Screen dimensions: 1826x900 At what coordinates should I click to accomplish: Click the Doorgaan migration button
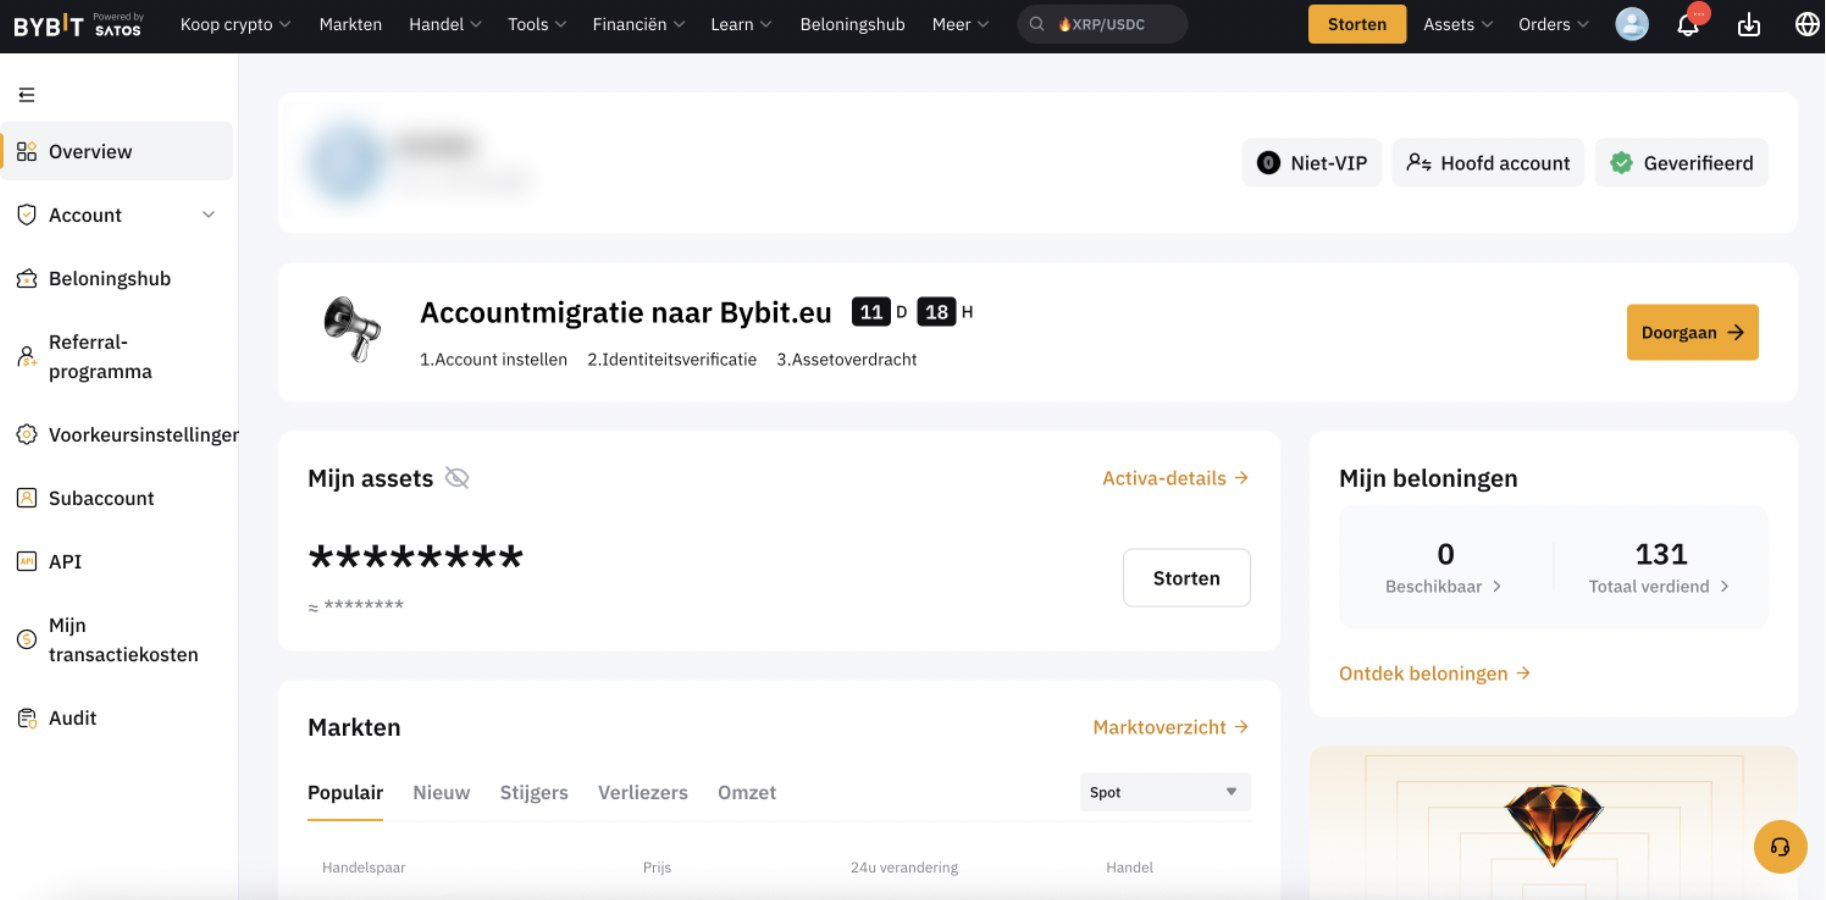(x=1692, y=332)
